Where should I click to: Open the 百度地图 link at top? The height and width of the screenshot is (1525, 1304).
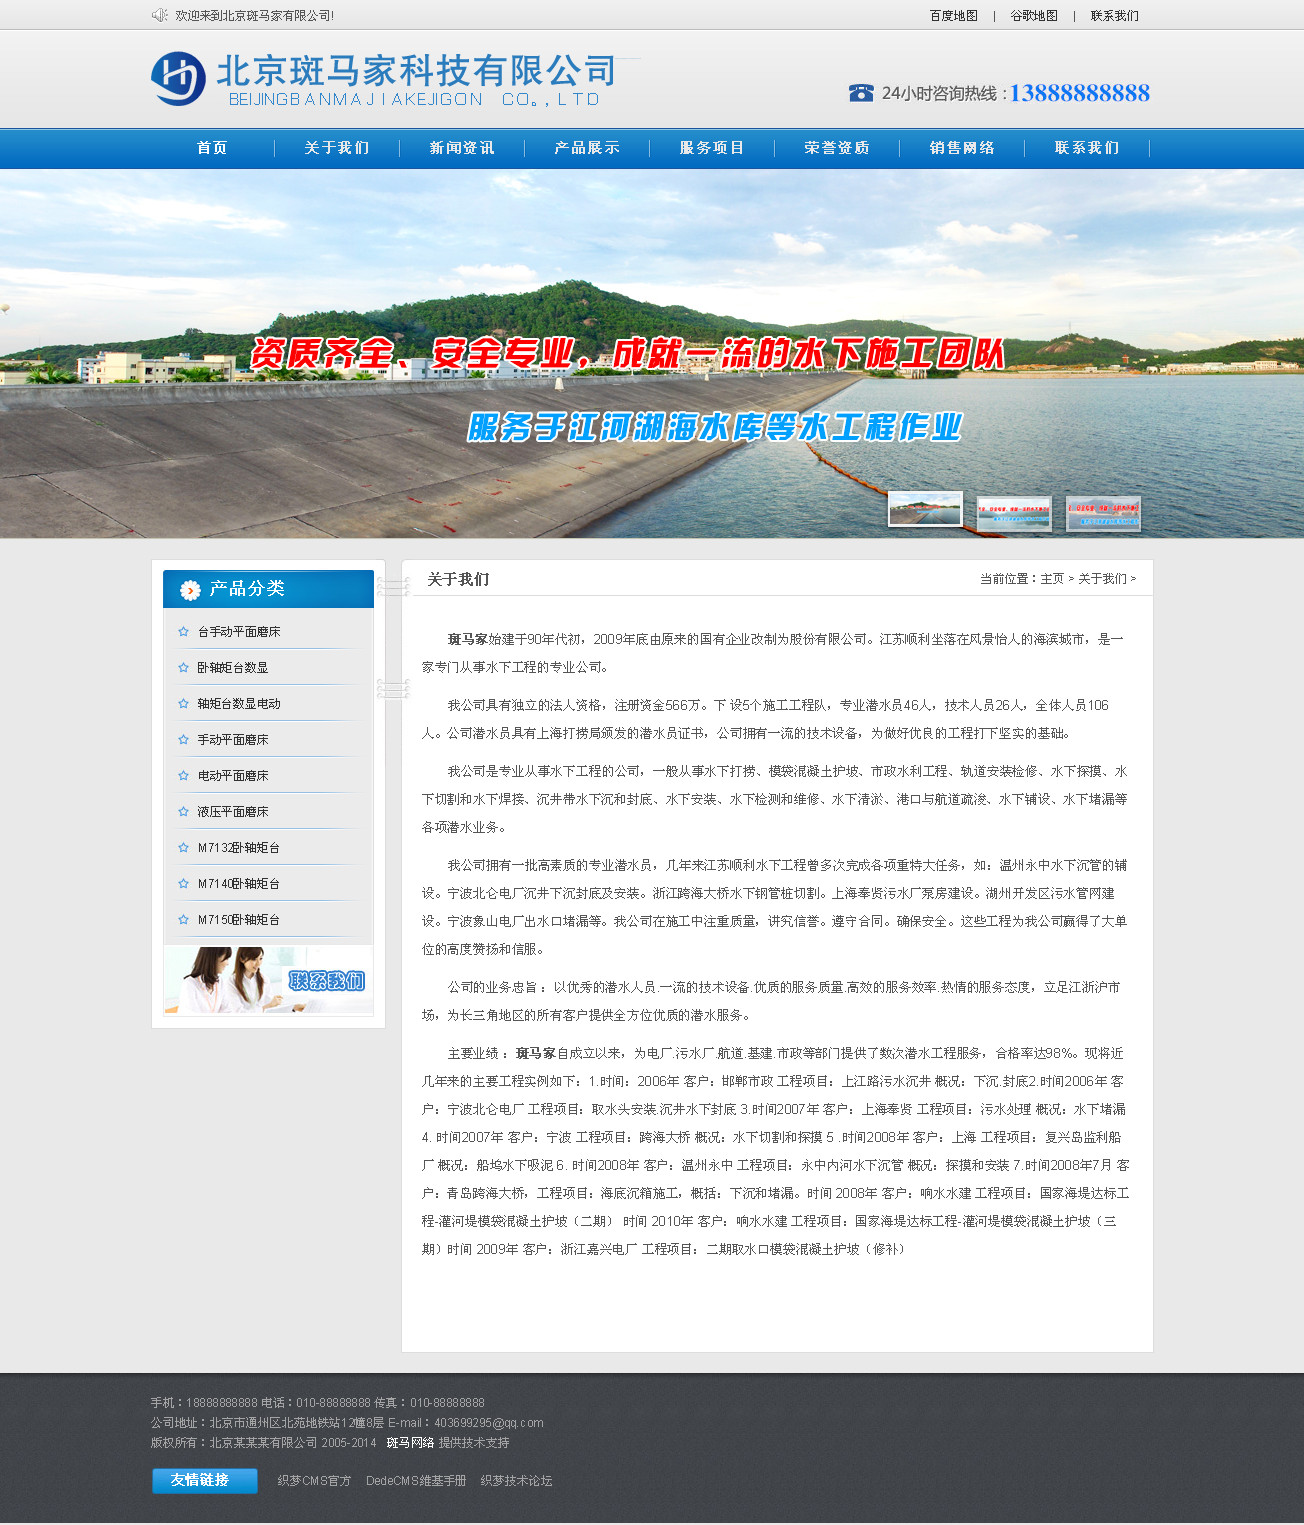click(x=953, y=16)
